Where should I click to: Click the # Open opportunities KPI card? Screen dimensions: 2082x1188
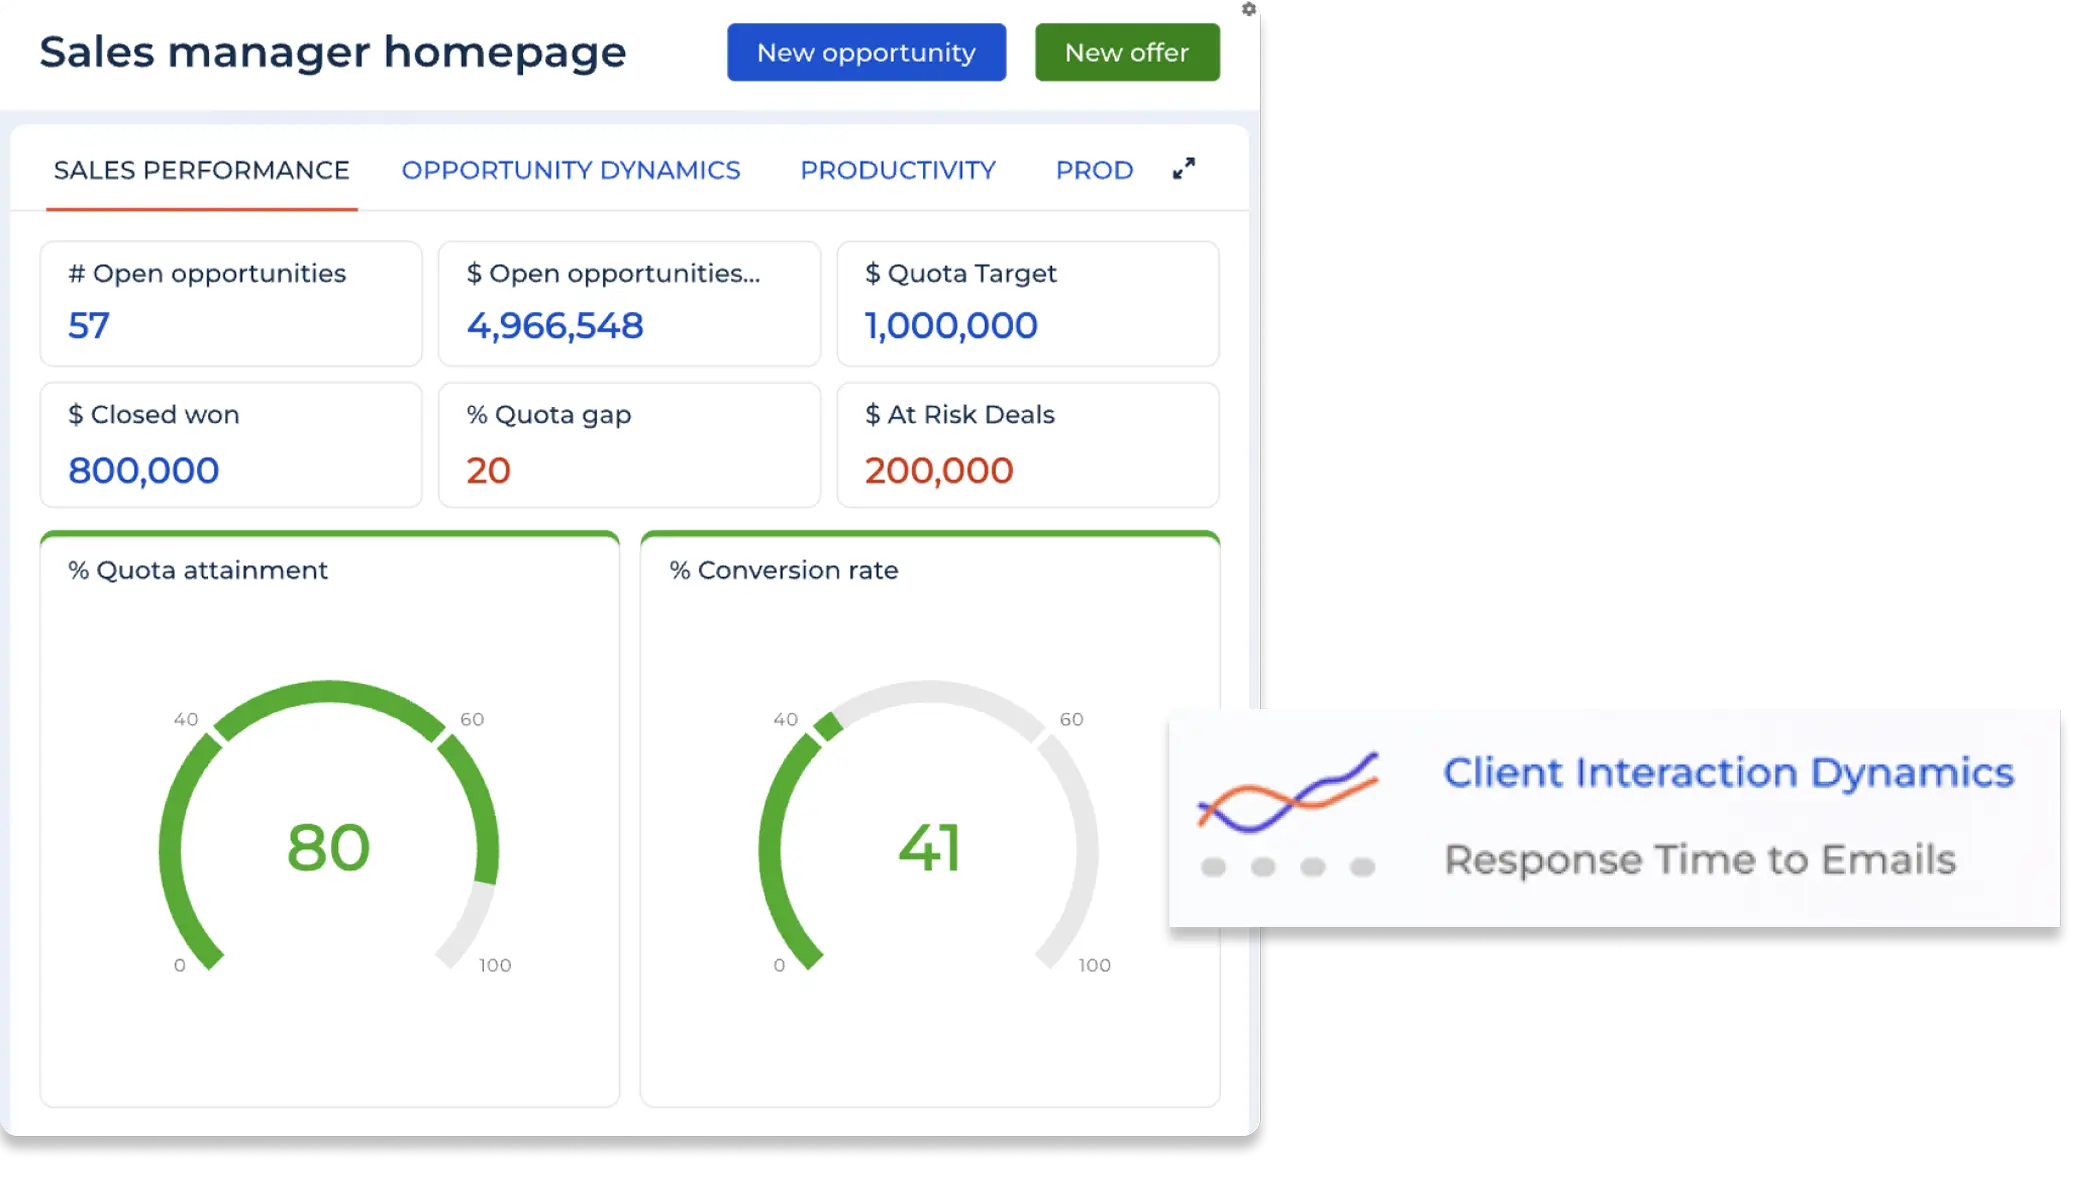tap(230, 303)
